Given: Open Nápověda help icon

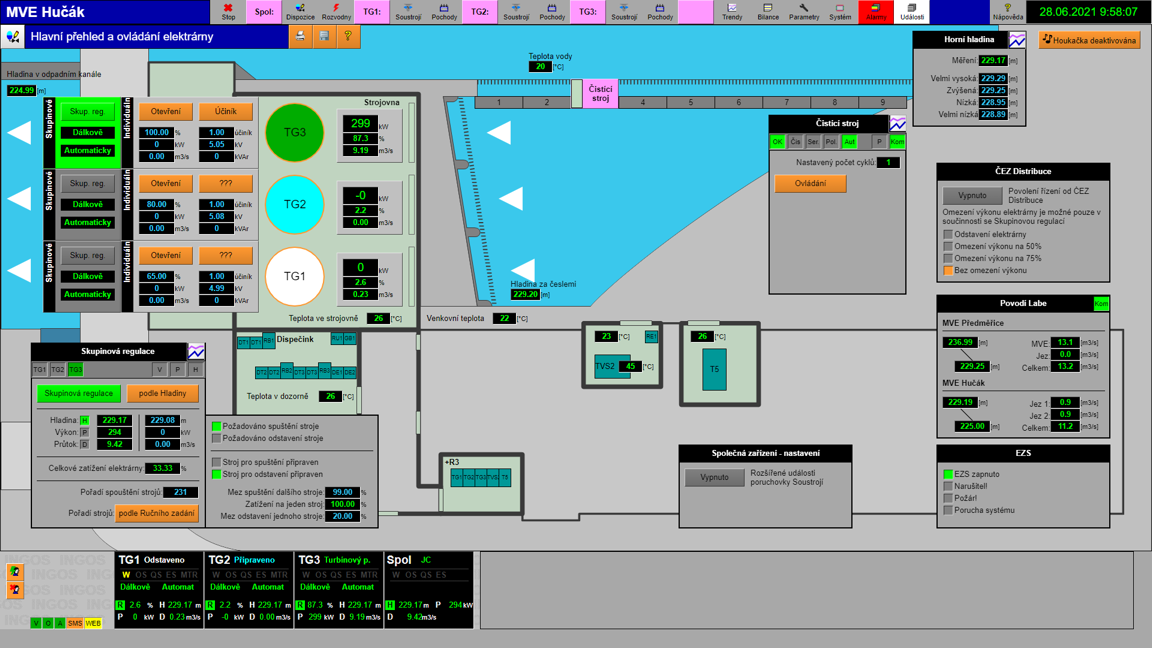Looking at the screenshot, I should 1008,12.
